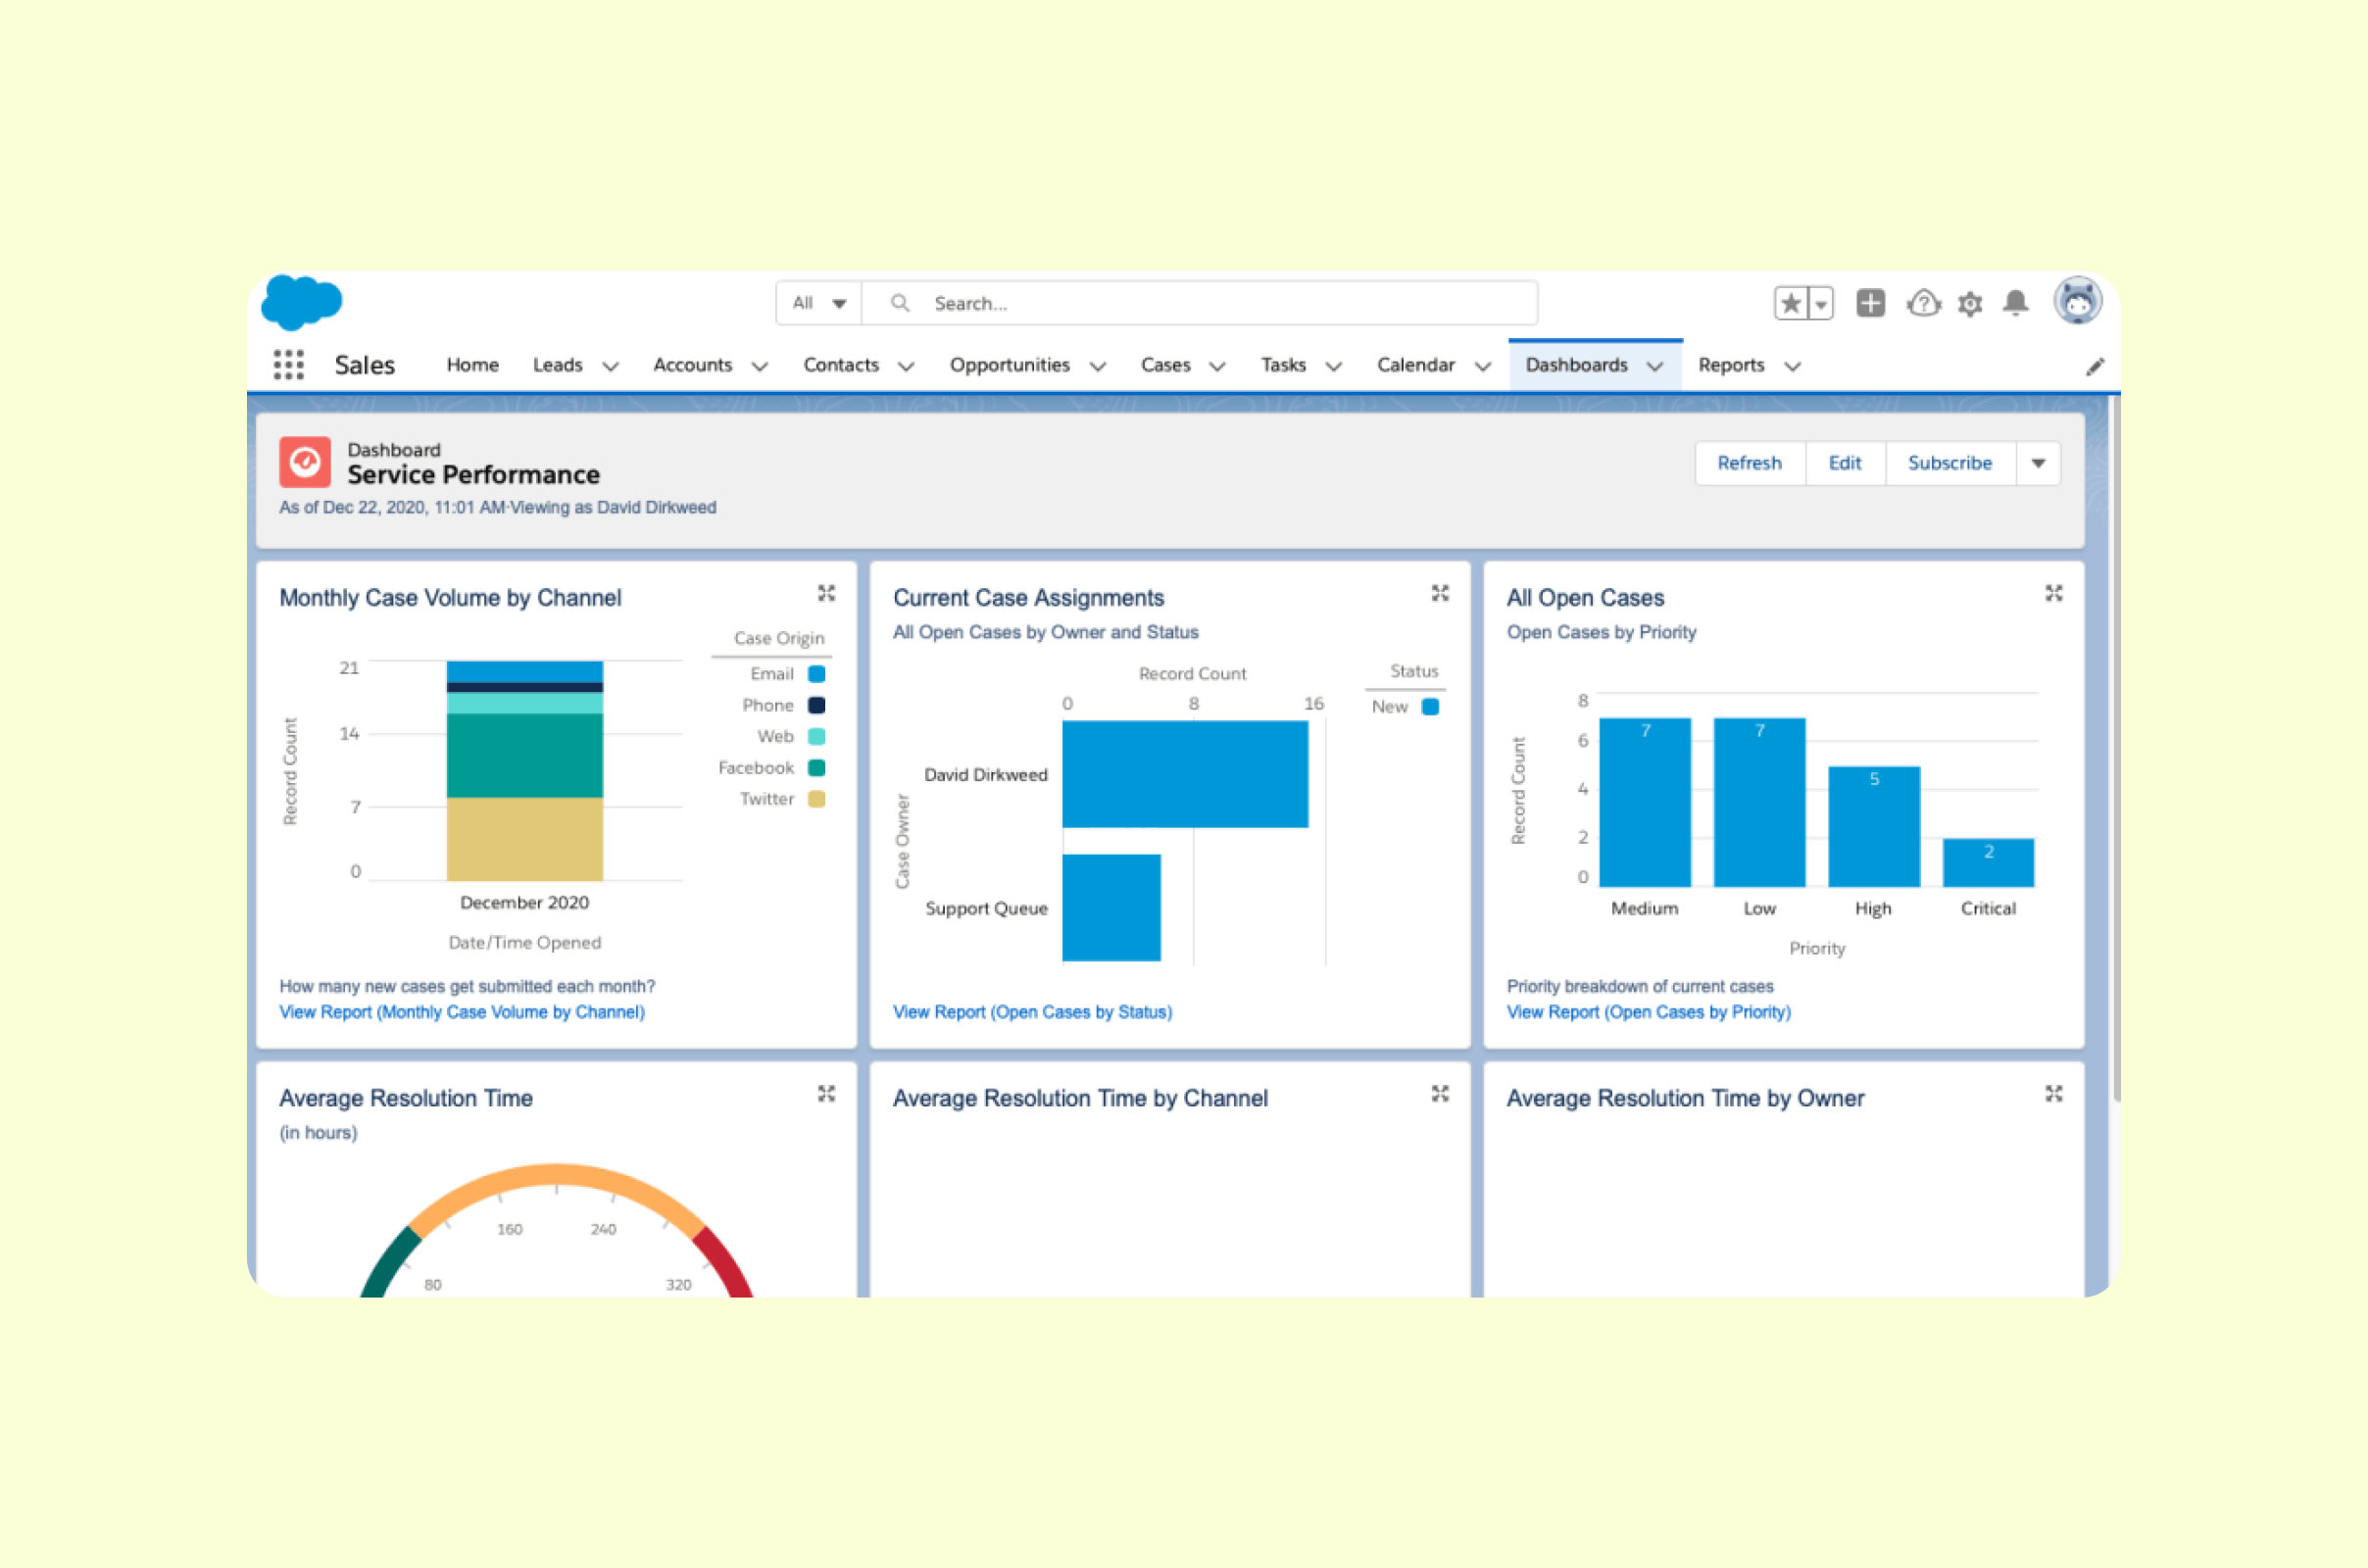Check the notifications bell
The image size is (2368, 1568).
point(2015,303)
